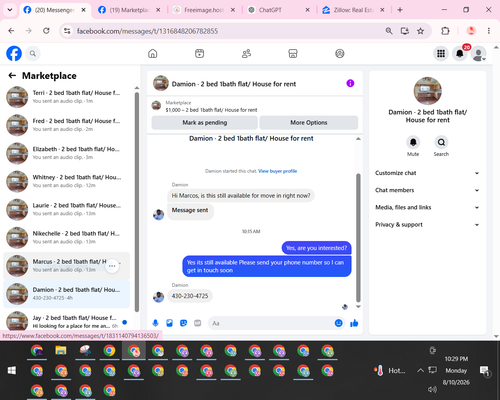This screenshot has width=500, height=400.
Task: Record a voice clip with microphone icon
Action: click(155, 323)
